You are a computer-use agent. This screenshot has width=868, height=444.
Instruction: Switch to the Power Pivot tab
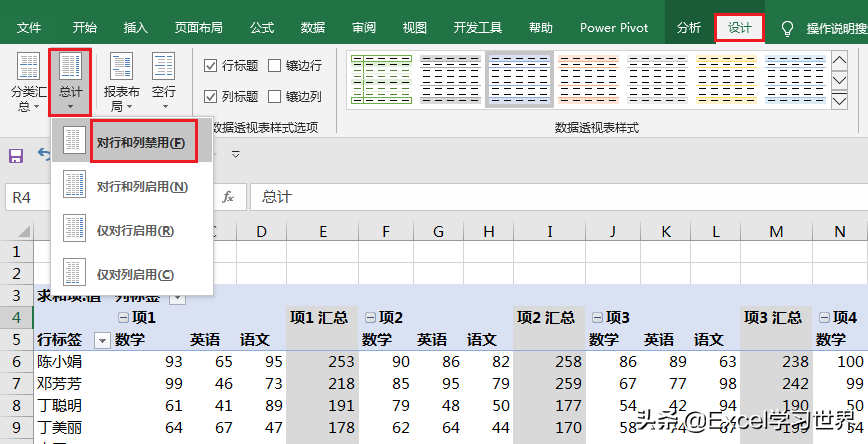tap(614, 28)
